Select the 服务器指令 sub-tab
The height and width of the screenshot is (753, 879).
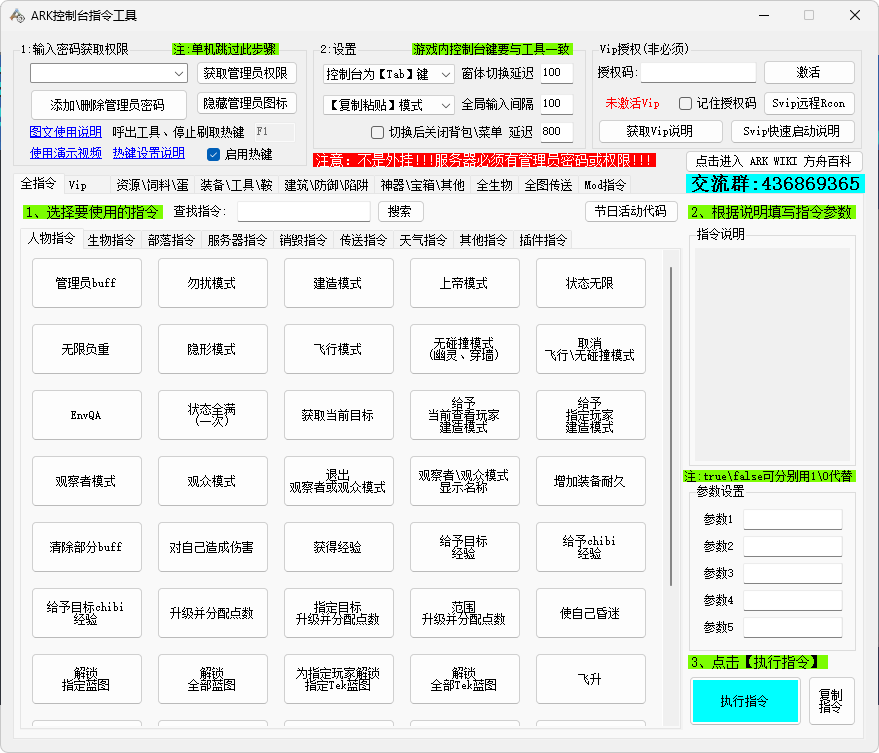coord(237,240)
